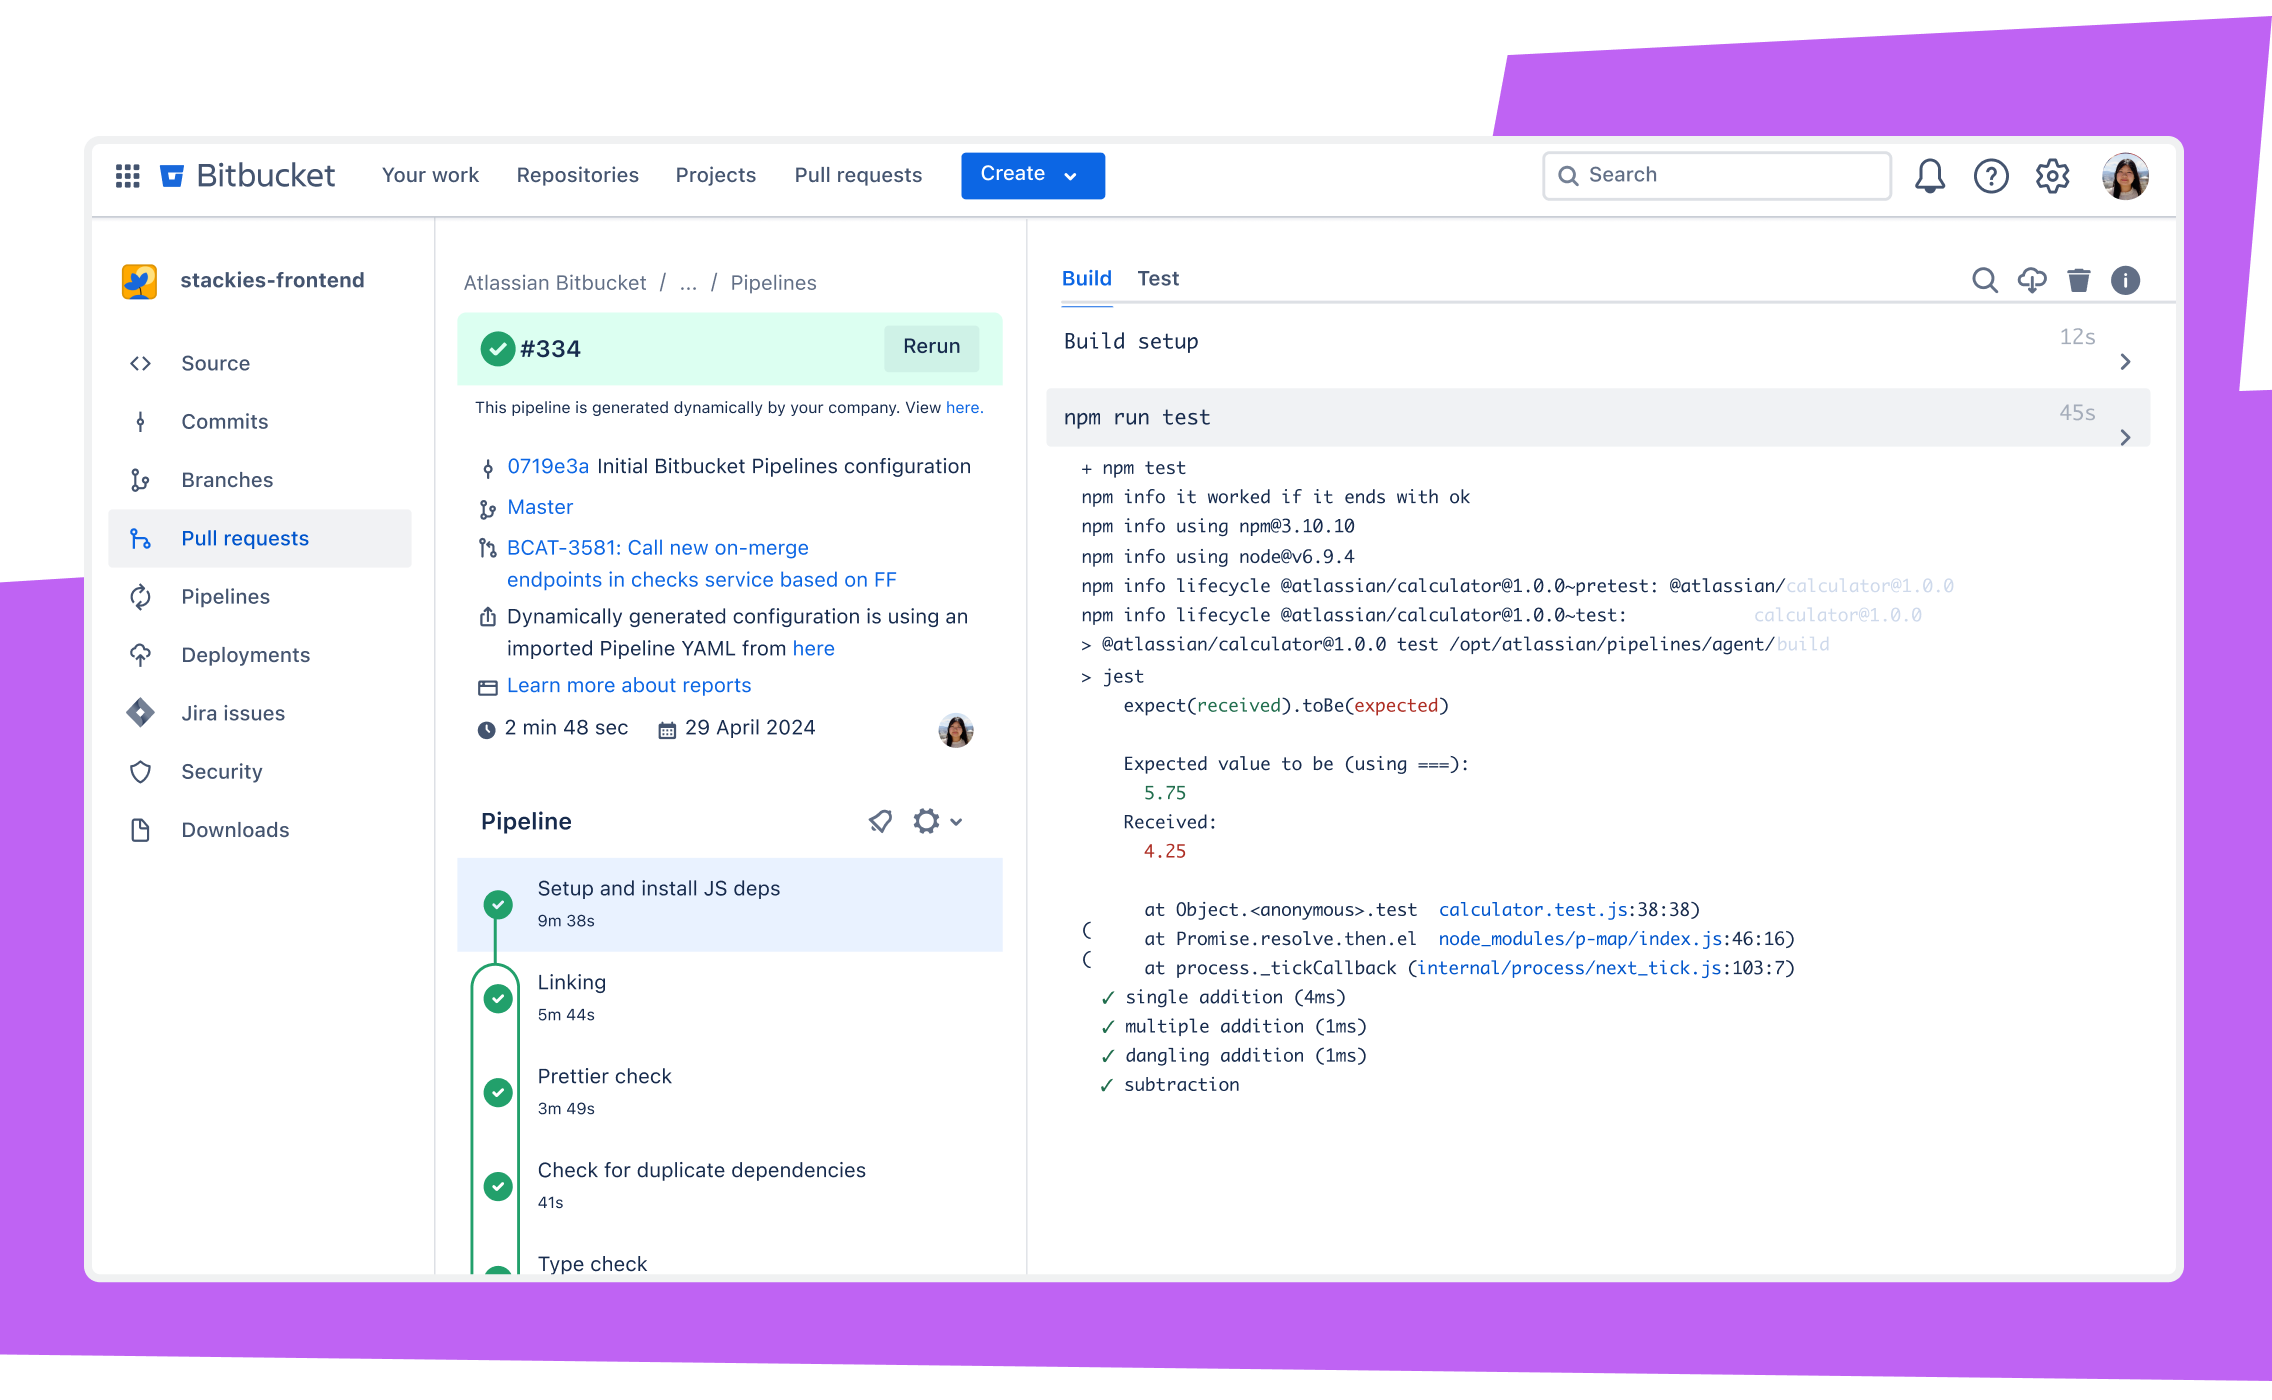
Task: Click the Search input field
Action: click(1715, 175)
